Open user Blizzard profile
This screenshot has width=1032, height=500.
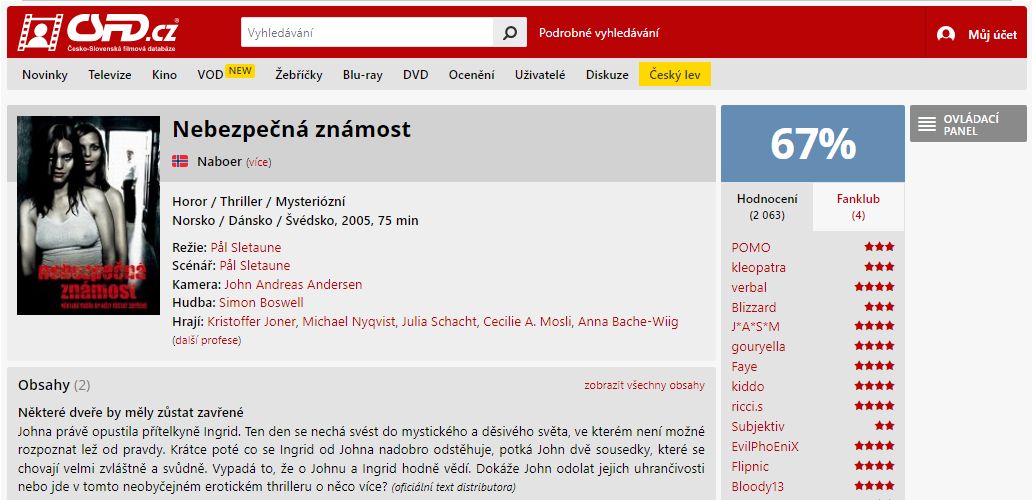(x=754, y=307)
